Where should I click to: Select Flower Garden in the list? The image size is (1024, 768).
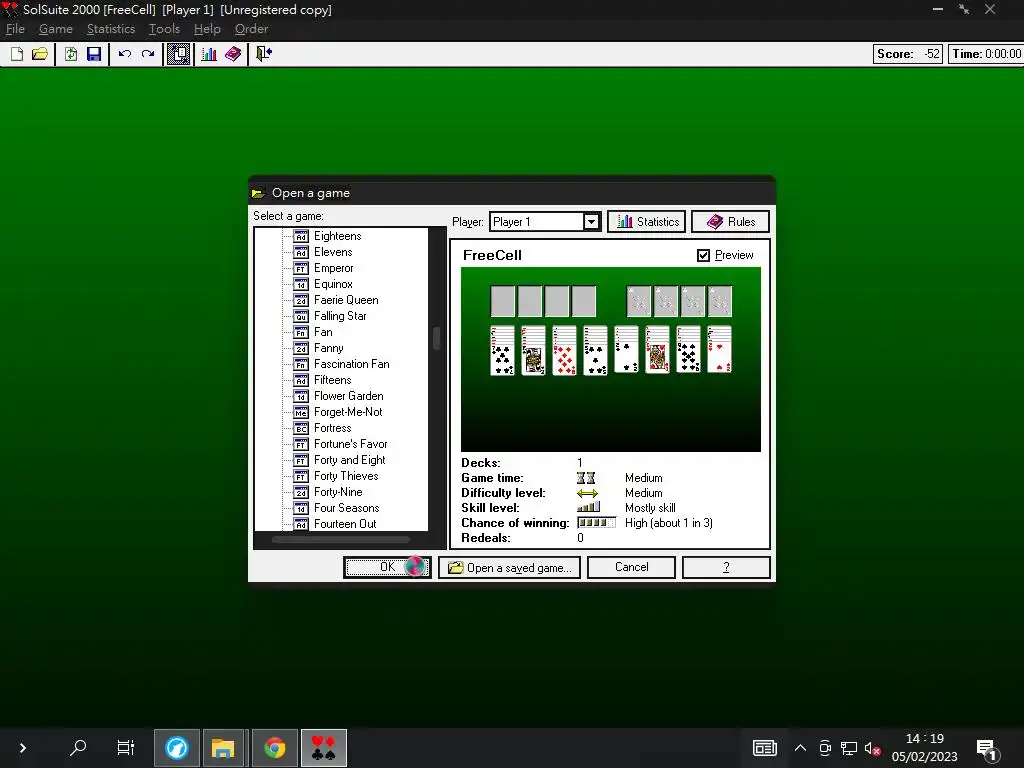[x=349, y=396]
